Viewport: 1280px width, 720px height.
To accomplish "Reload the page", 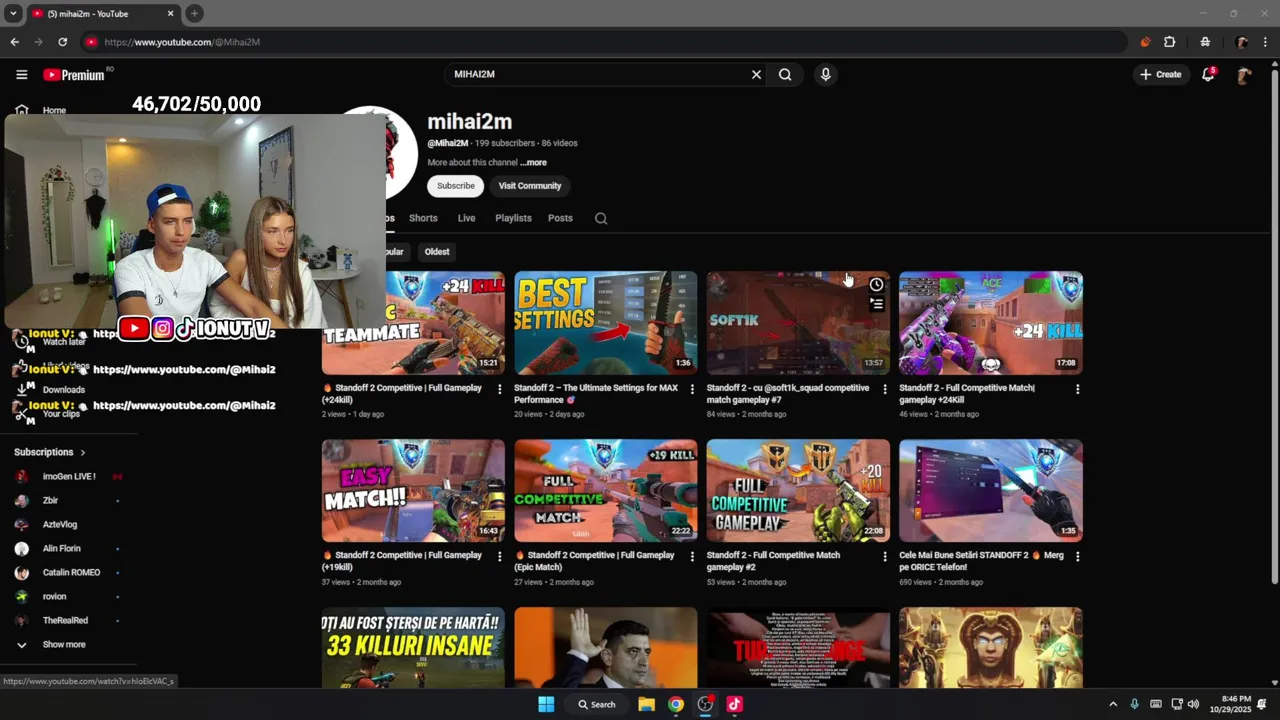I will 62,42.
